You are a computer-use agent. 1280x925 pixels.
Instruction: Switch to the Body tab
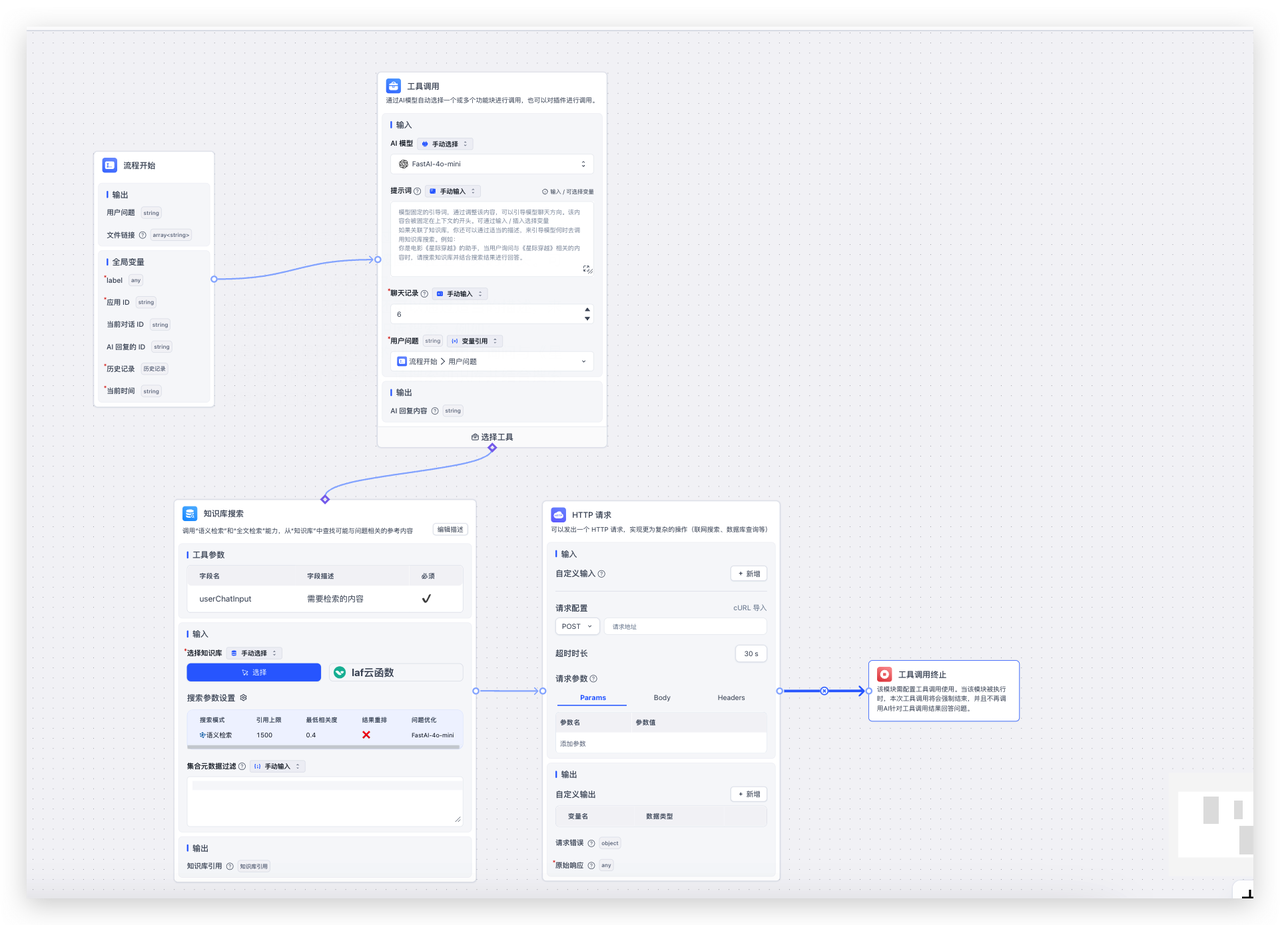[x=662, y=697]
